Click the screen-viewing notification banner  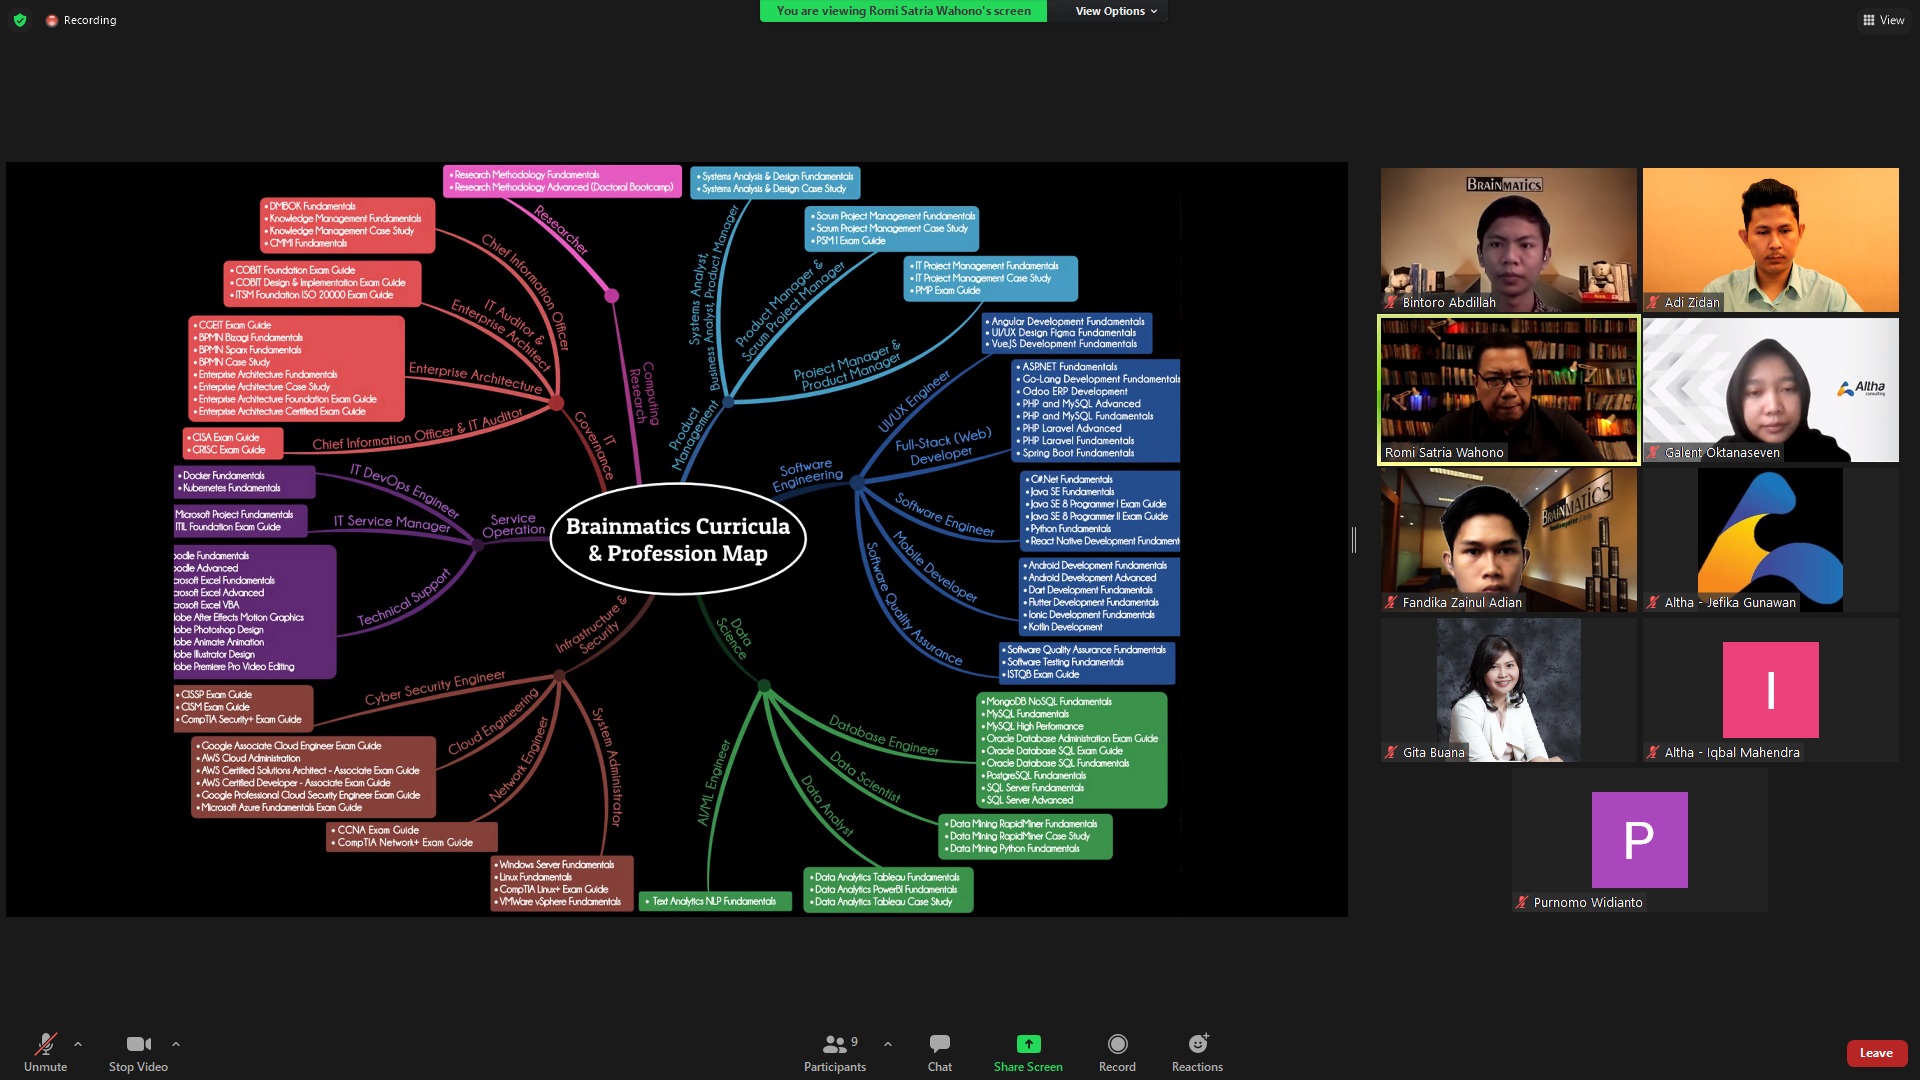(903, 11)
